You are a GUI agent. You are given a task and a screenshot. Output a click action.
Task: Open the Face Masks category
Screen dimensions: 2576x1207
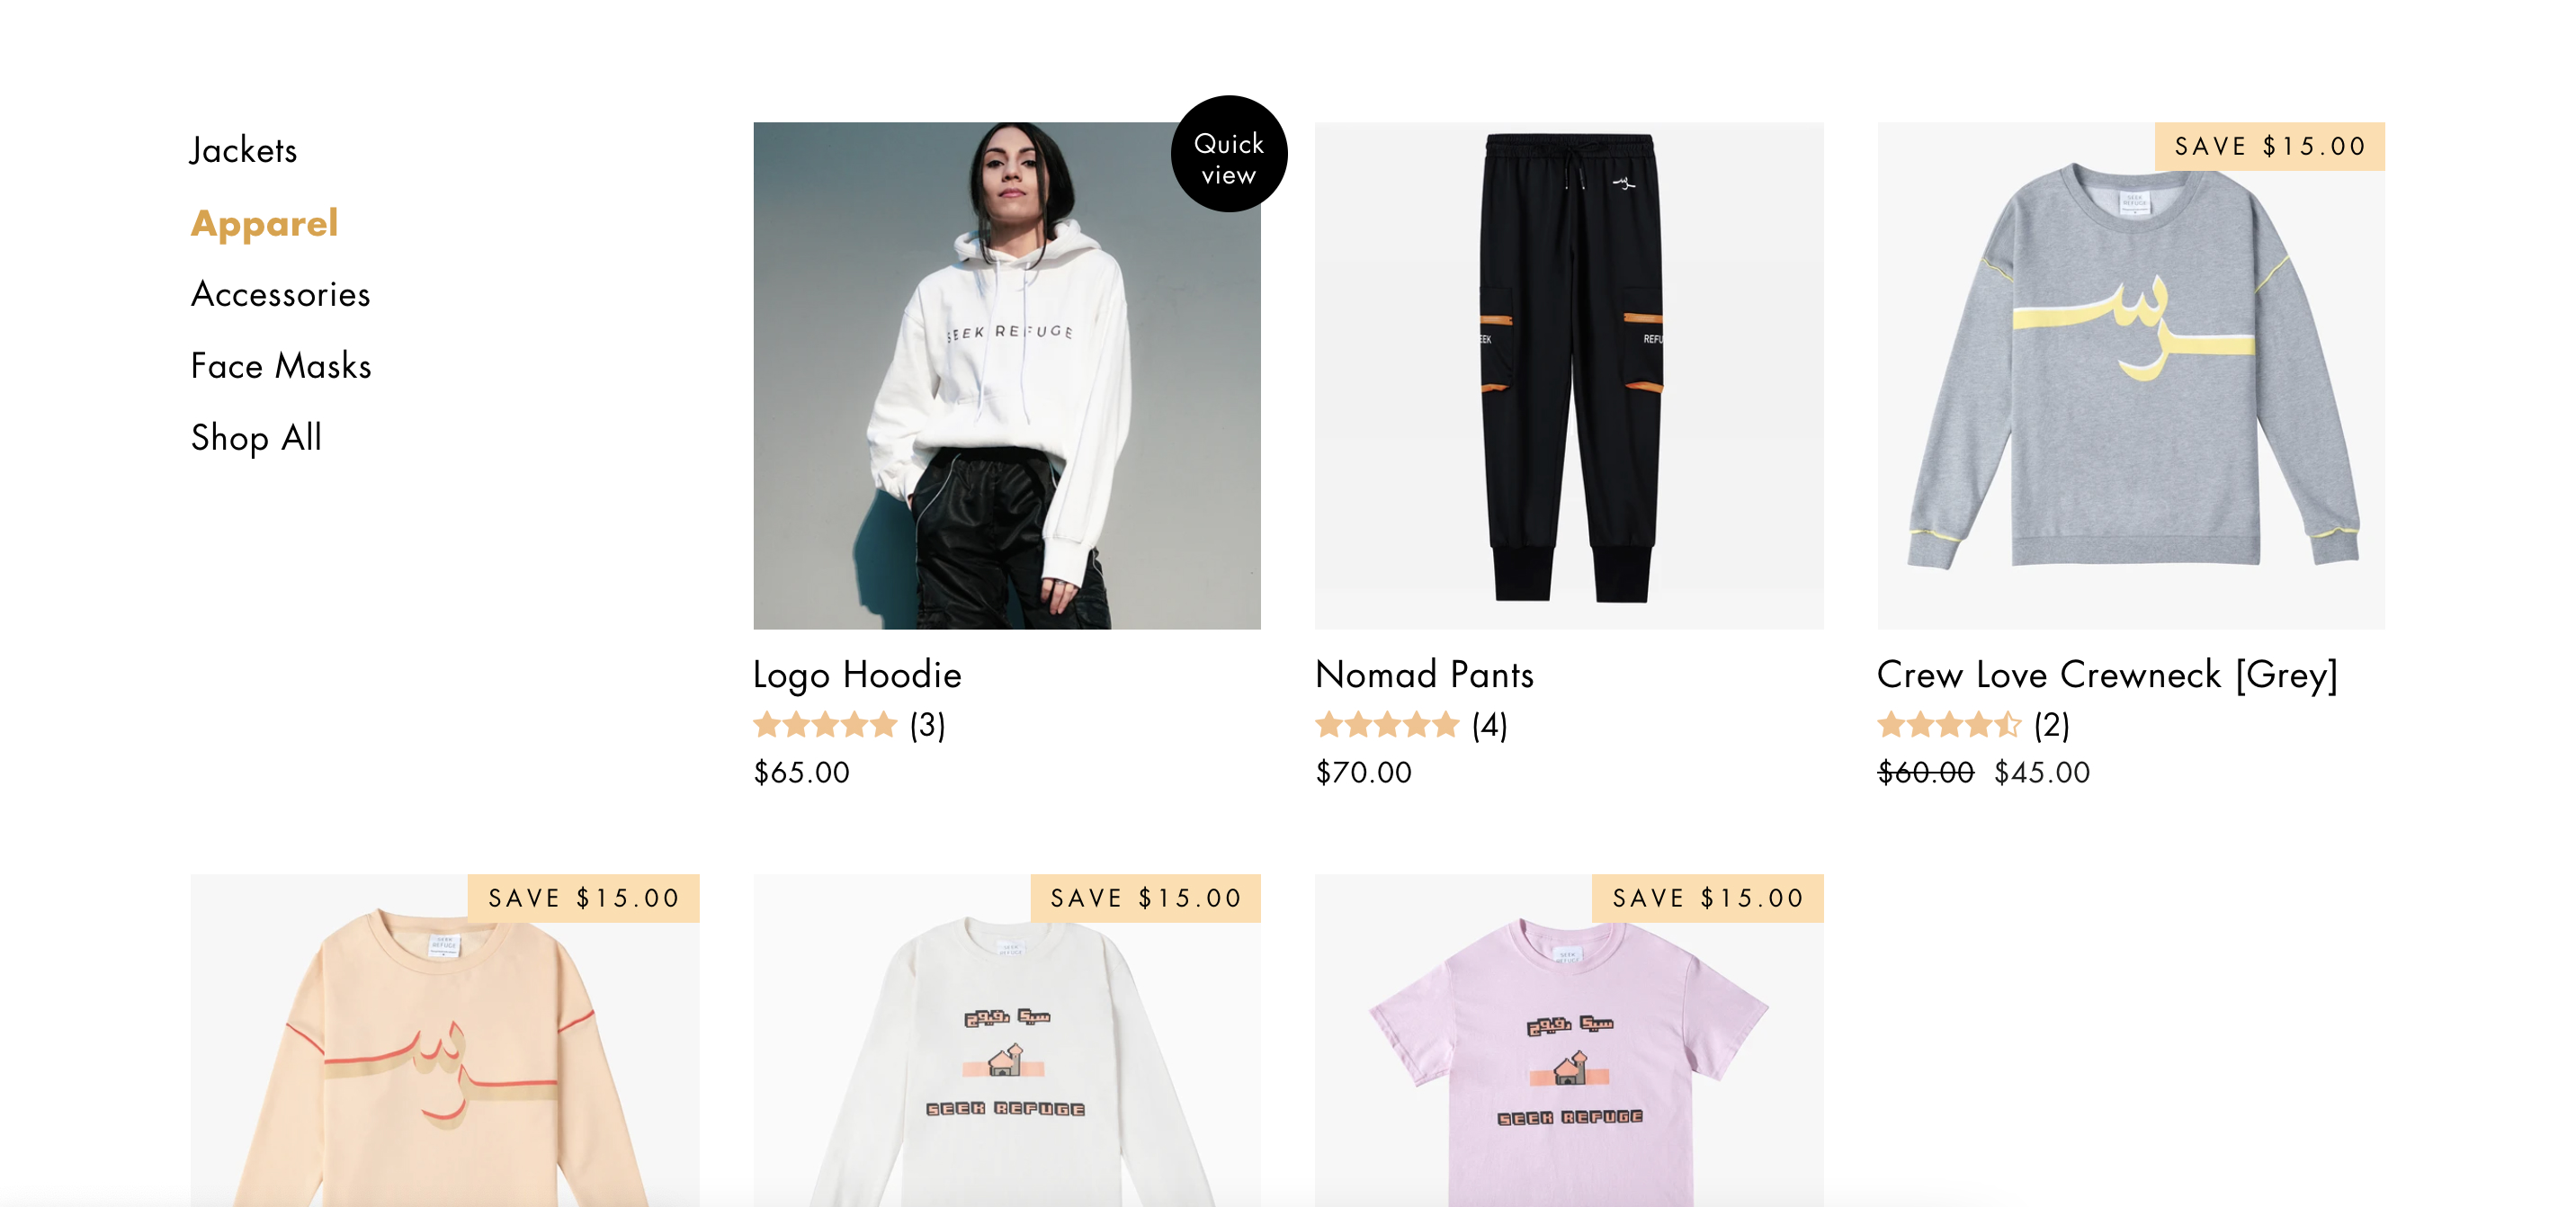click(x=281, y=366)
